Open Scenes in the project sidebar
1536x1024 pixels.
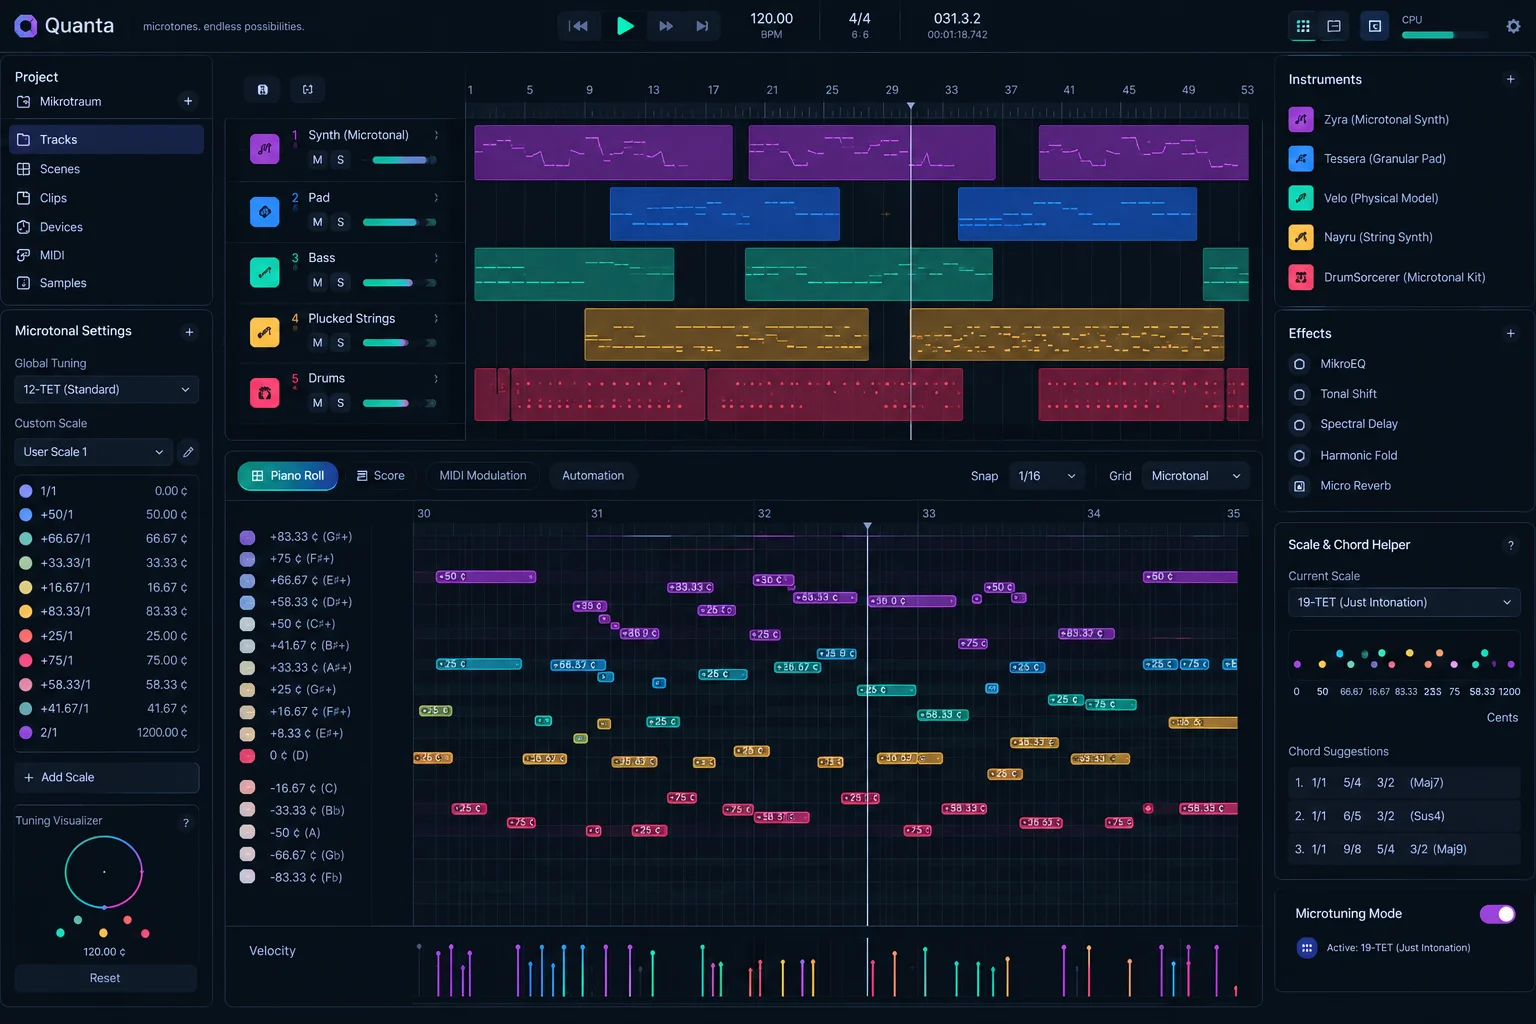coord(106,169)
